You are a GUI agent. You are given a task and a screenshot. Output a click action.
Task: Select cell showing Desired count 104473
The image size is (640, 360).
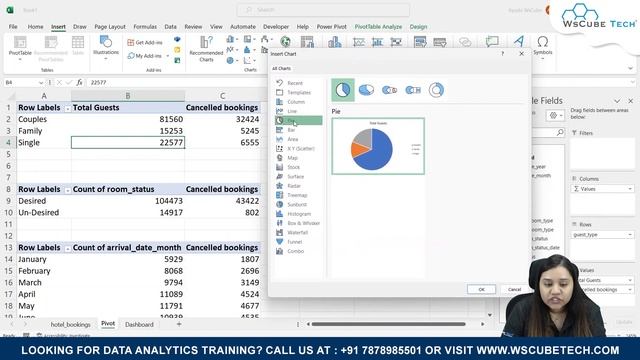point(128,201)
